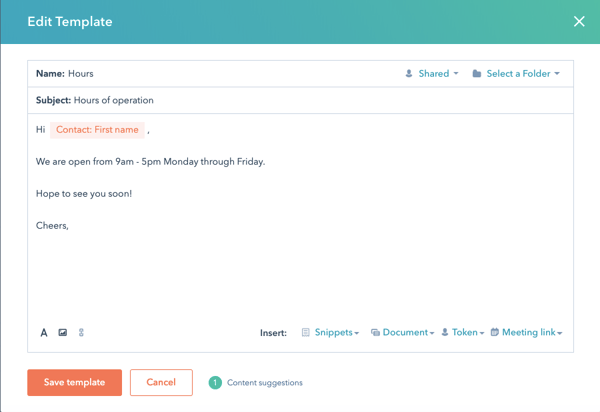Click the 'Hope to see you soon!' line
Viewport: 600px width, 412px height.
[x=84, y=194]
